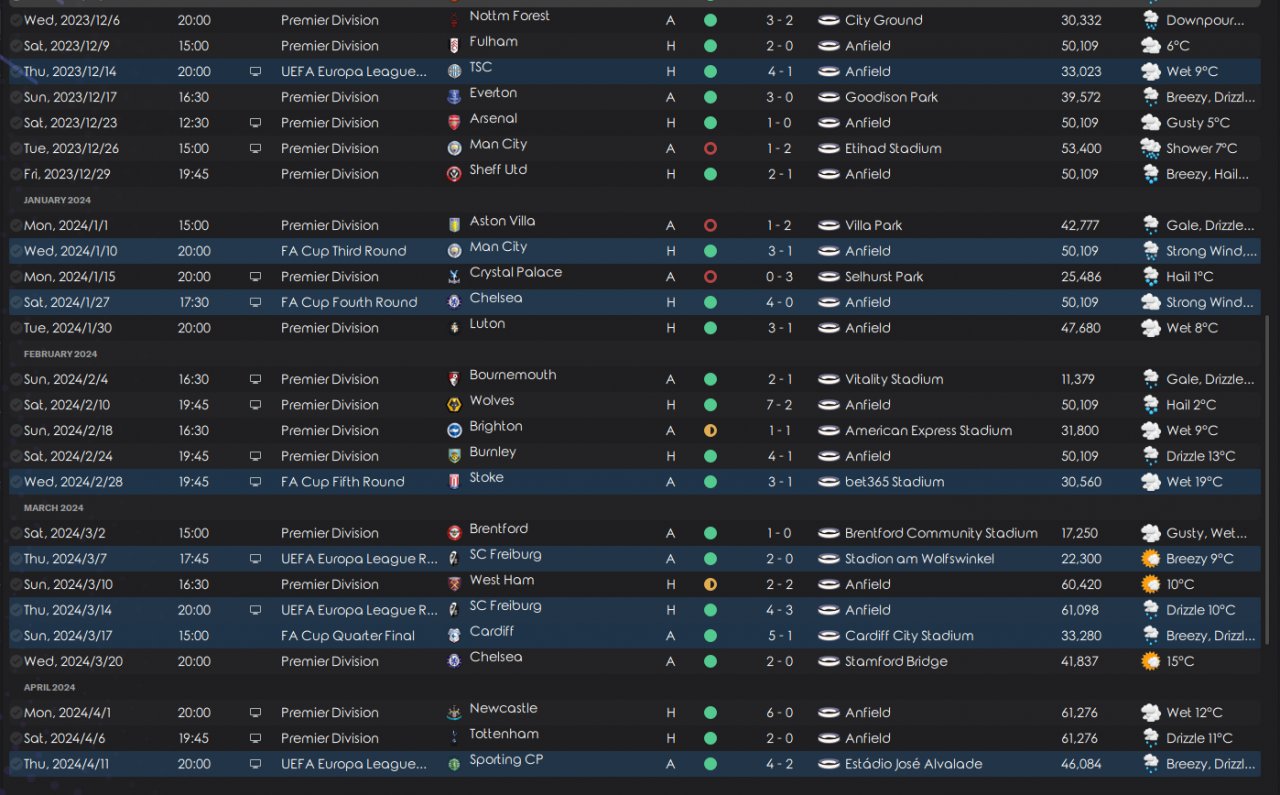Click the sunny weather icon on the West Ham row
This screenshot has width=1280, height=795.
pyautogui.click(x=1151, y=584)
